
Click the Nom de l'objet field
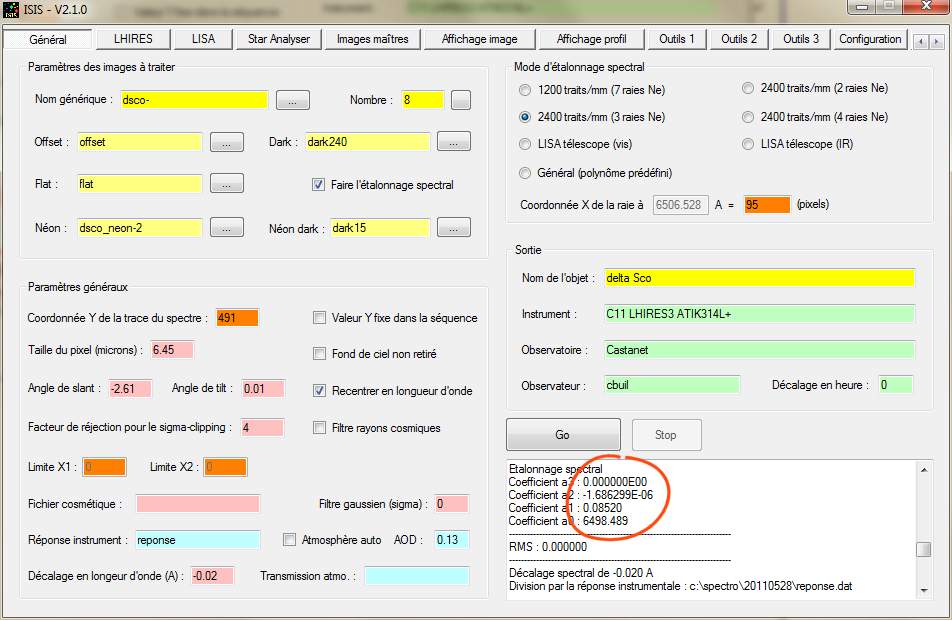[758, 278]
